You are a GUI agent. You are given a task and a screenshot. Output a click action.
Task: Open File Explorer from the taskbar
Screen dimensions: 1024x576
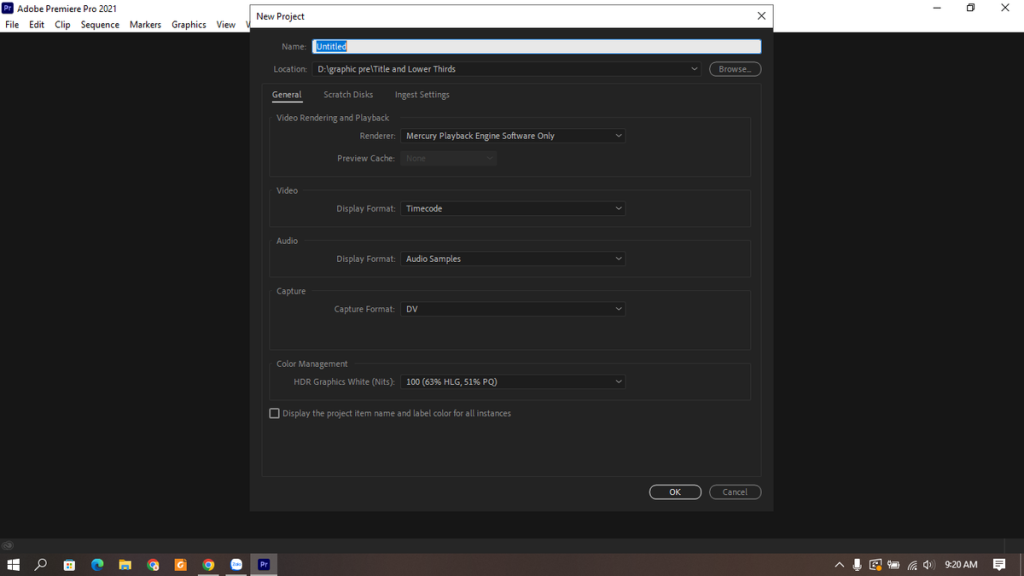(125, 565)
